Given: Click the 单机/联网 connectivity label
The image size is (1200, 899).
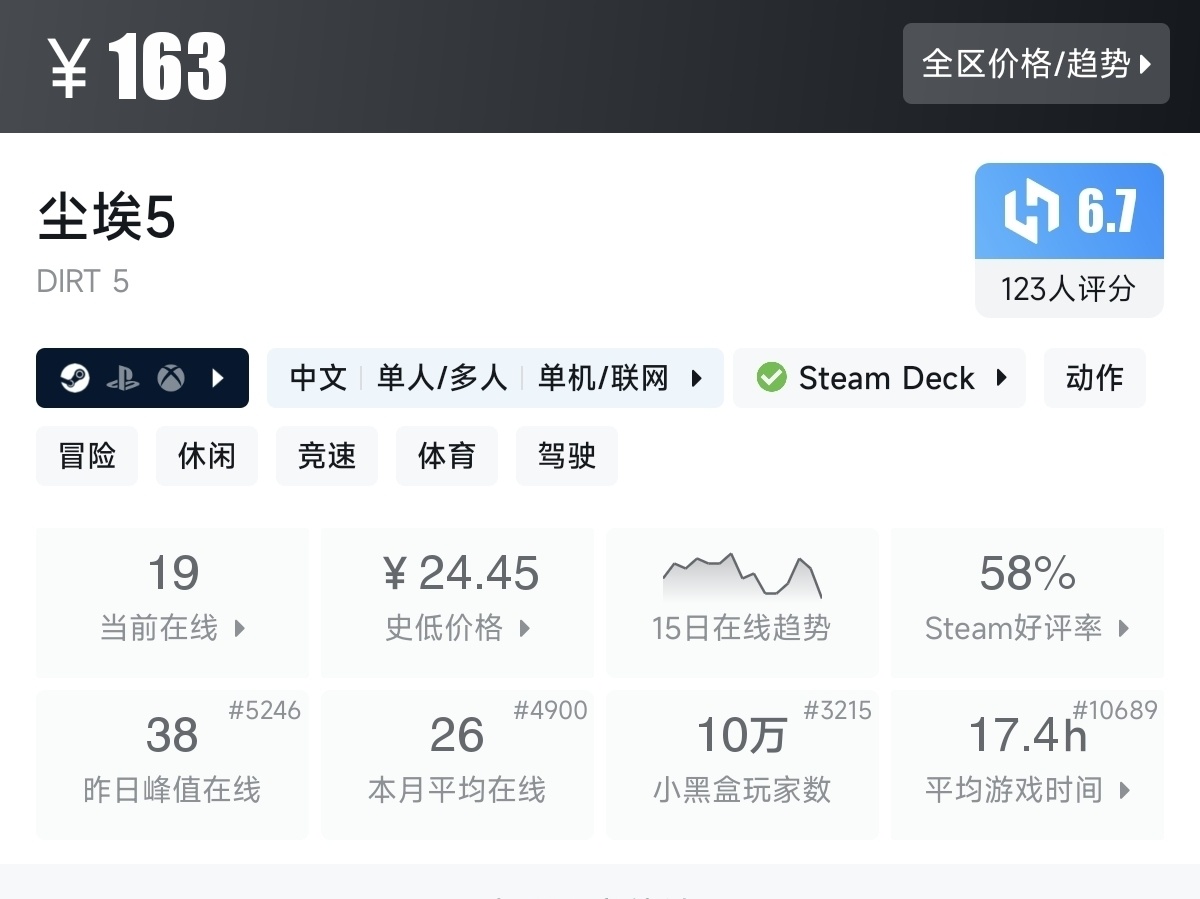Looking at the screenshot, I should (603, 378).
